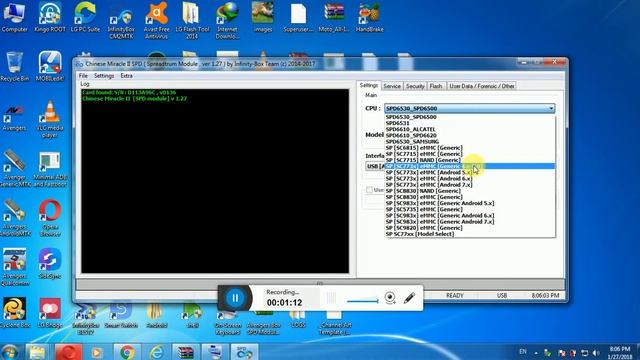Pause the screen recording
The height and width of the screenshot is (360, 640).
(x=235, y=298)
